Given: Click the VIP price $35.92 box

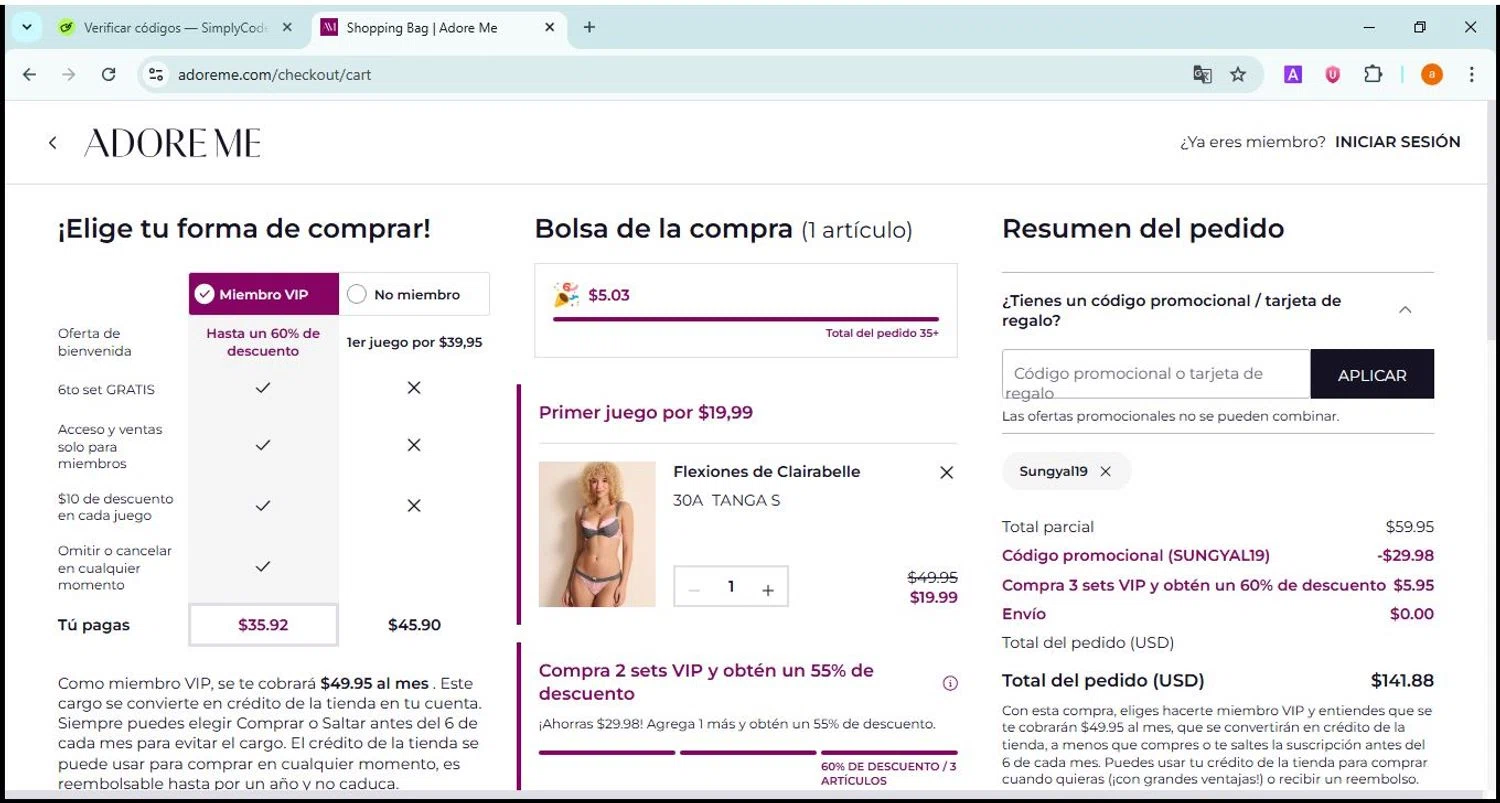Looking at the screenshot, I should point(263,625).
